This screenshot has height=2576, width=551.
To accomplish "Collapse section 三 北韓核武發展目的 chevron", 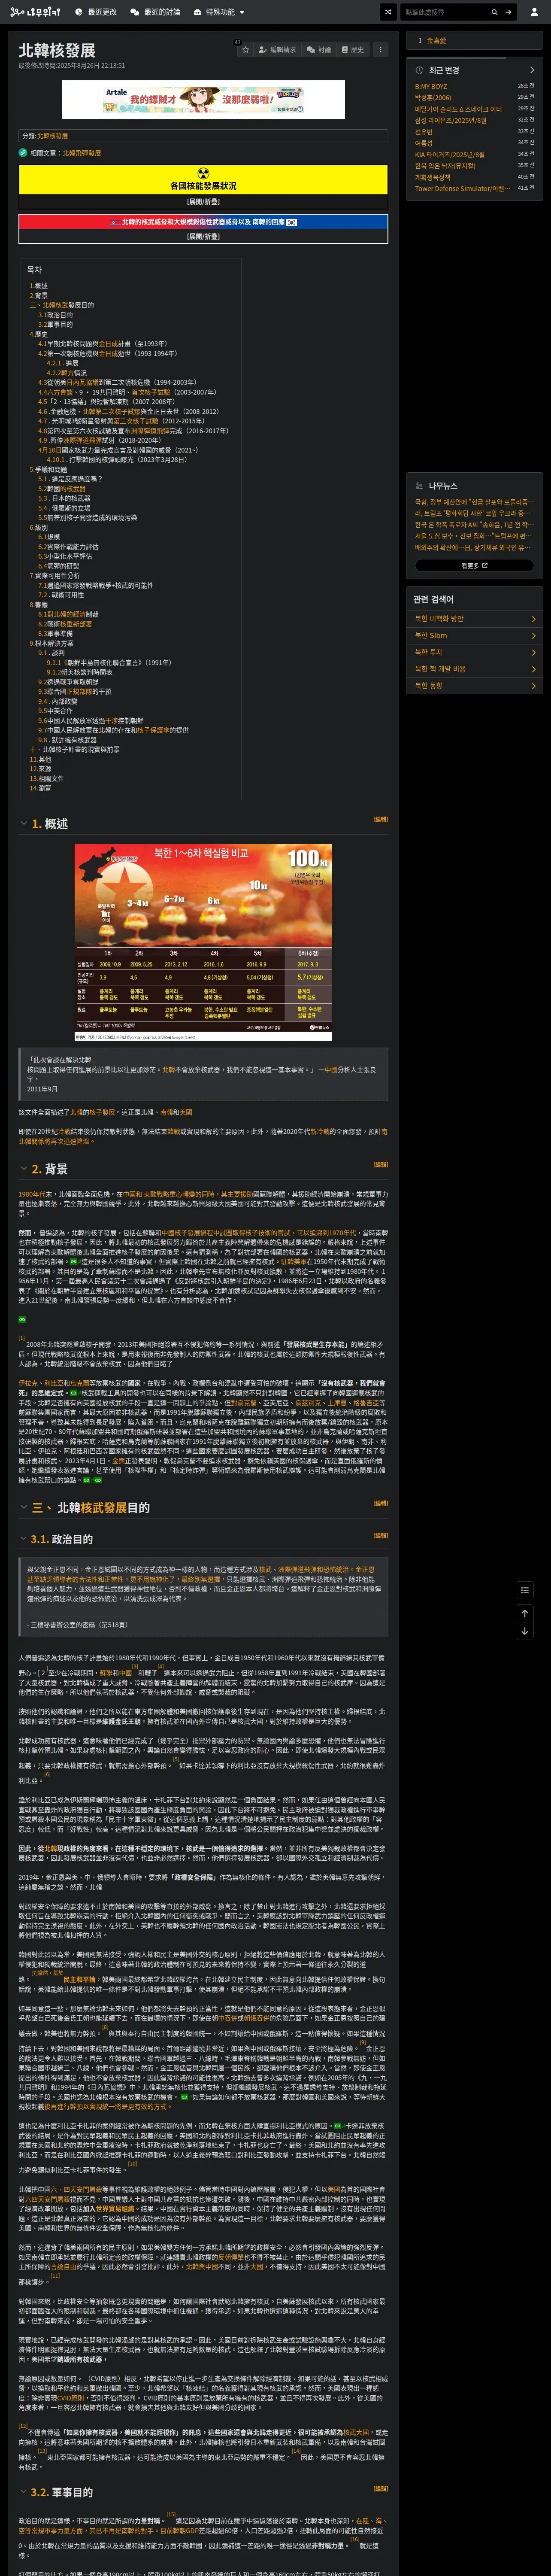I will [24, 1508].
